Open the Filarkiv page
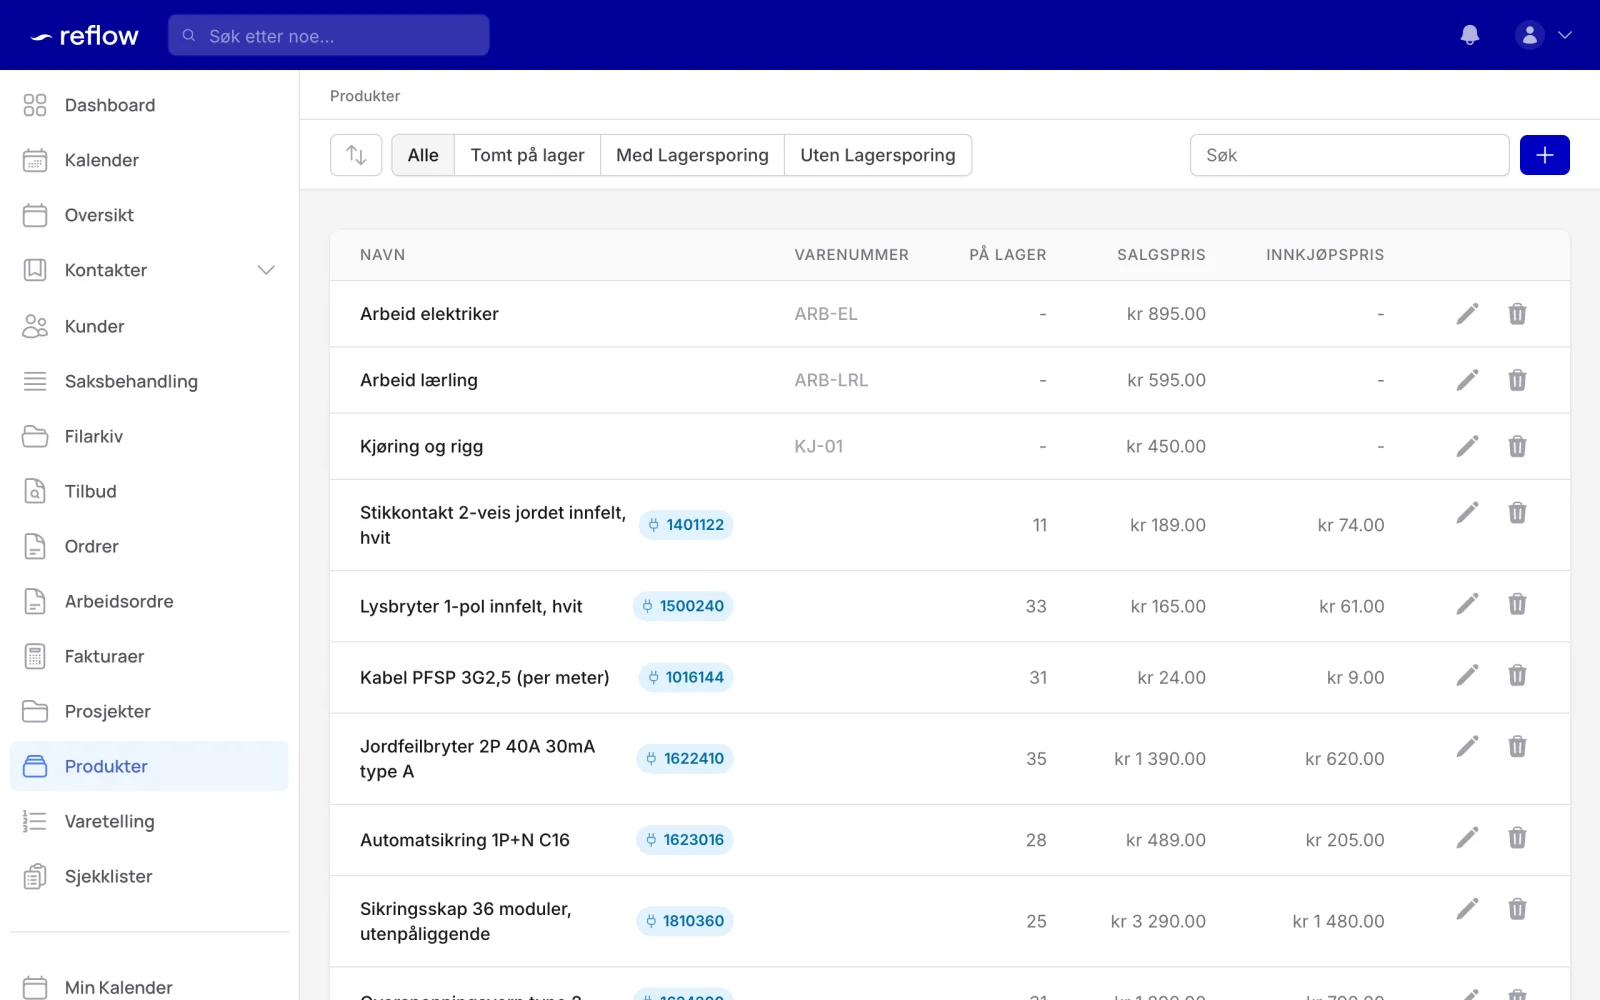Viewport: 1600px width, 1000px height. tap(149, 436)
